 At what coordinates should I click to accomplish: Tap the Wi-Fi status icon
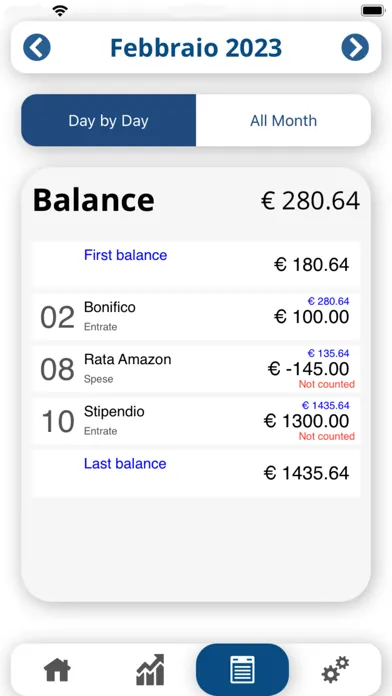point(60,11)
